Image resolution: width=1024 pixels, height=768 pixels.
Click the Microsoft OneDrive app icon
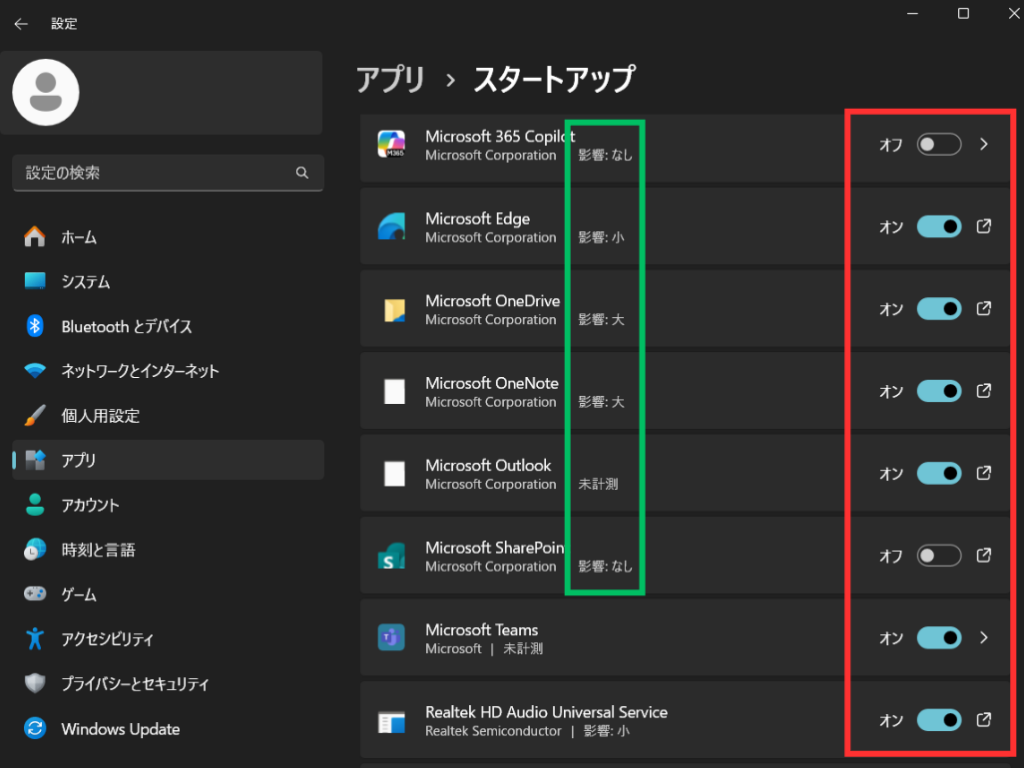(394, 310)
